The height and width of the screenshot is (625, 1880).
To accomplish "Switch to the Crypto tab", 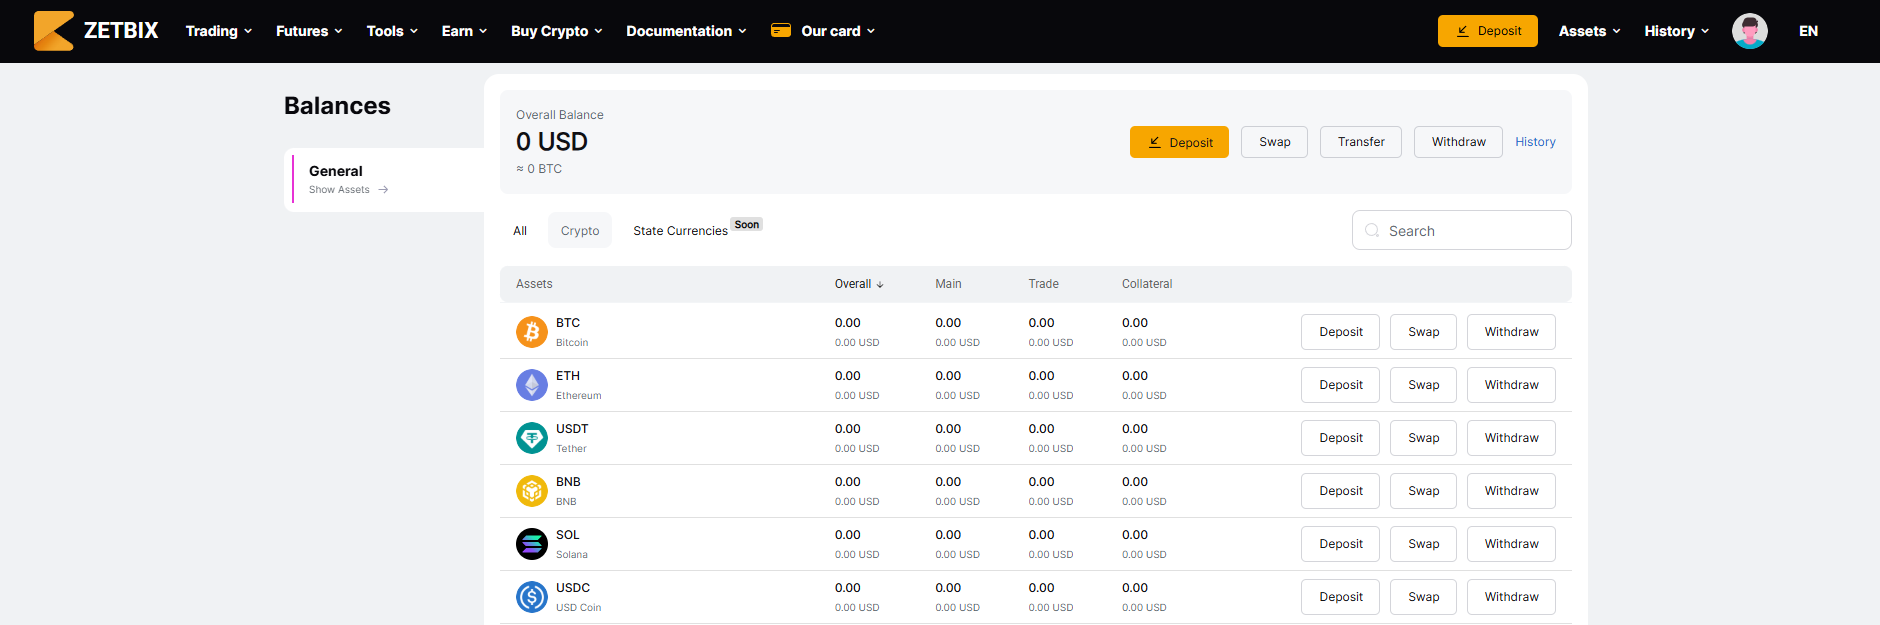I will 580,231.
